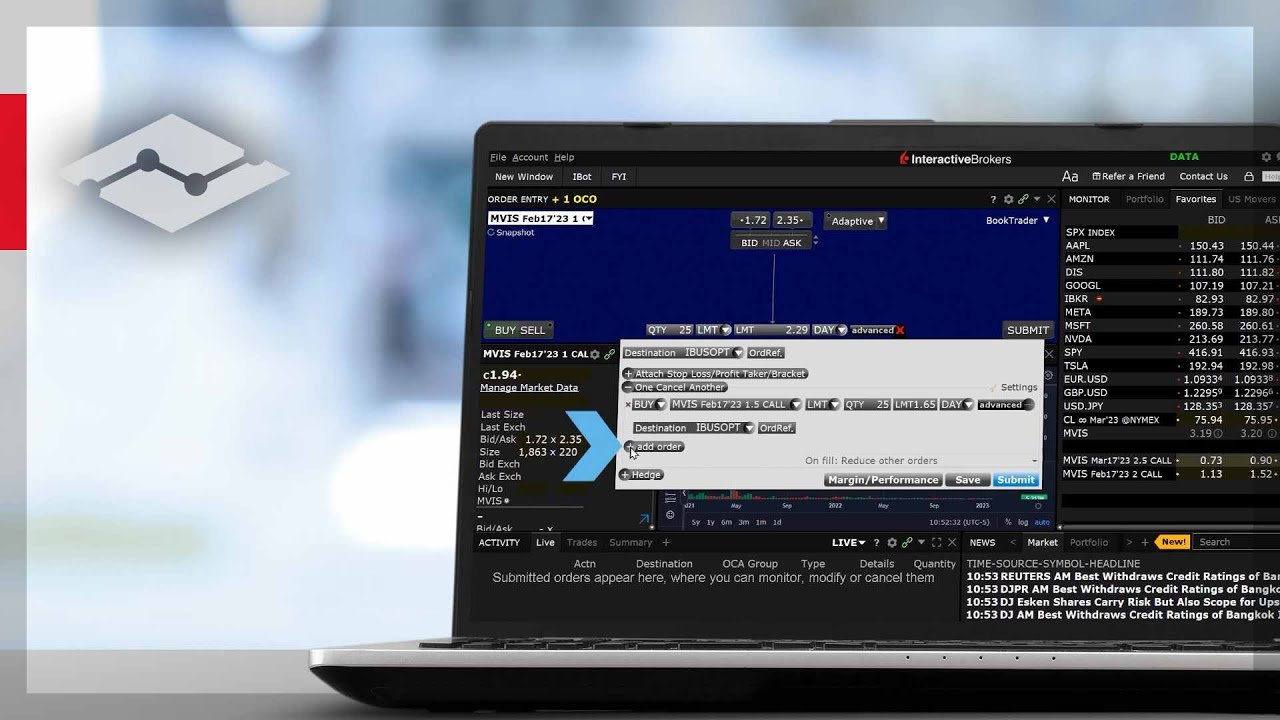Click Activity panel help question mark
This screenshot has height=720, width=1280.
[877, 542]
